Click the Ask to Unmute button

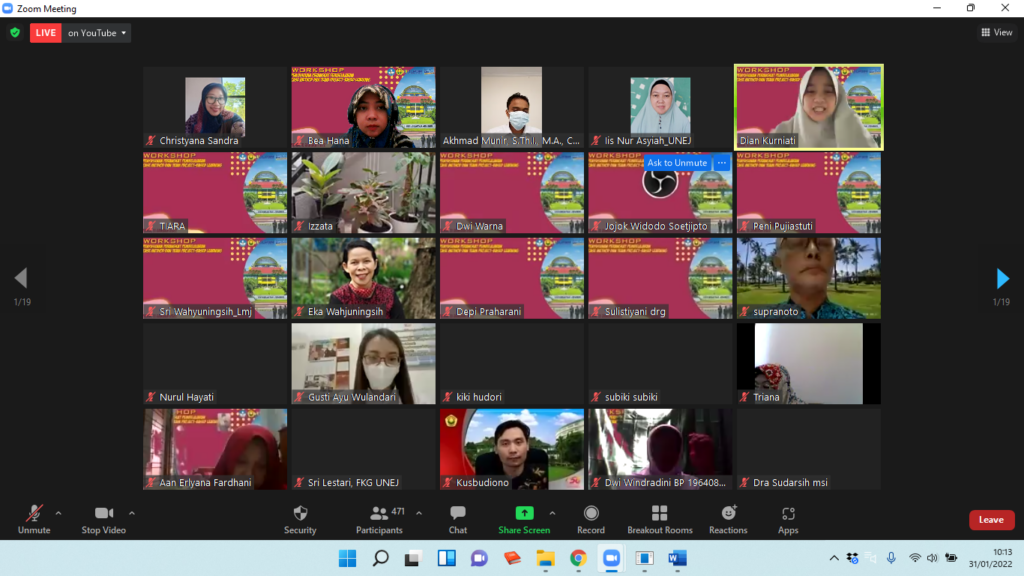coord(677,163)
